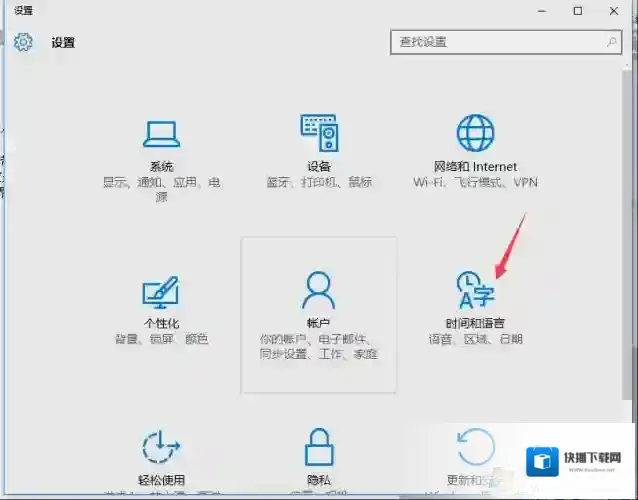
Task: Click the Network globe icon
Action: point(475,133)
